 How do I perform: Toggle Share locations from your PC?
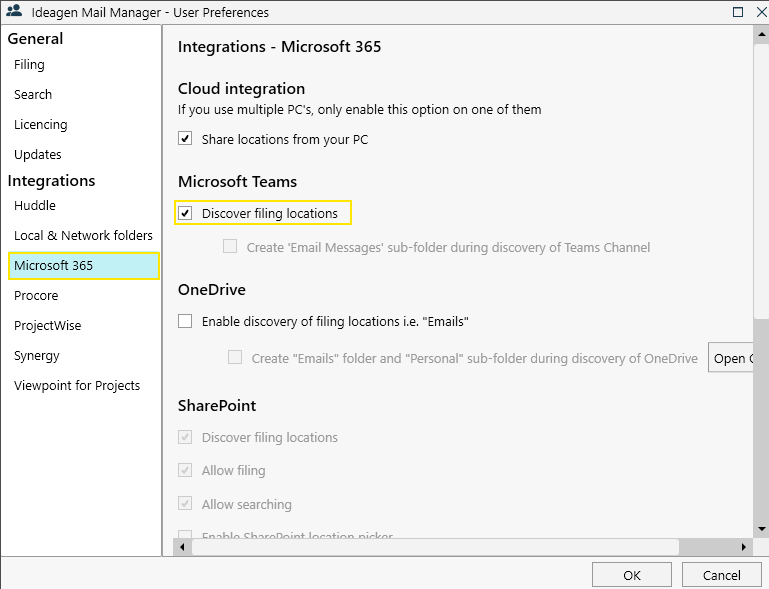coord(185,139)
